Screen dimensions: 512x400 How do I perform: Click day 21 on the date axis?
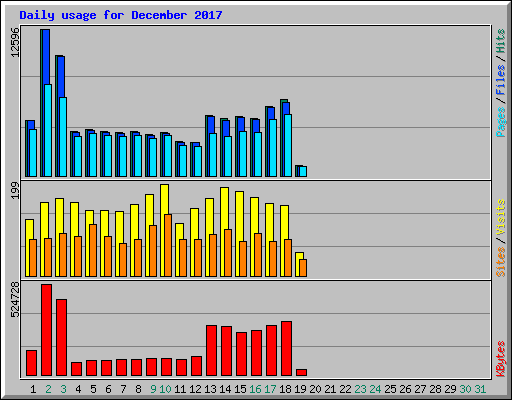coord(330,389)
